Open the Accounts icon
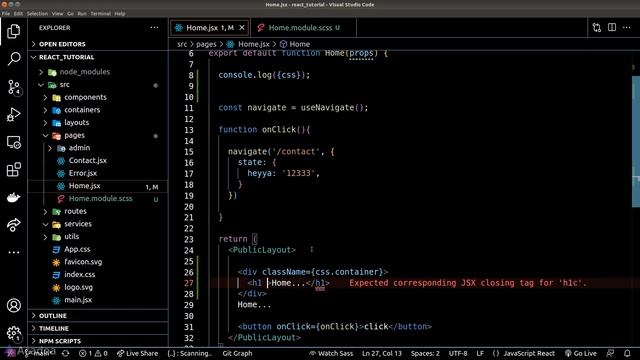 click(13, 306)
